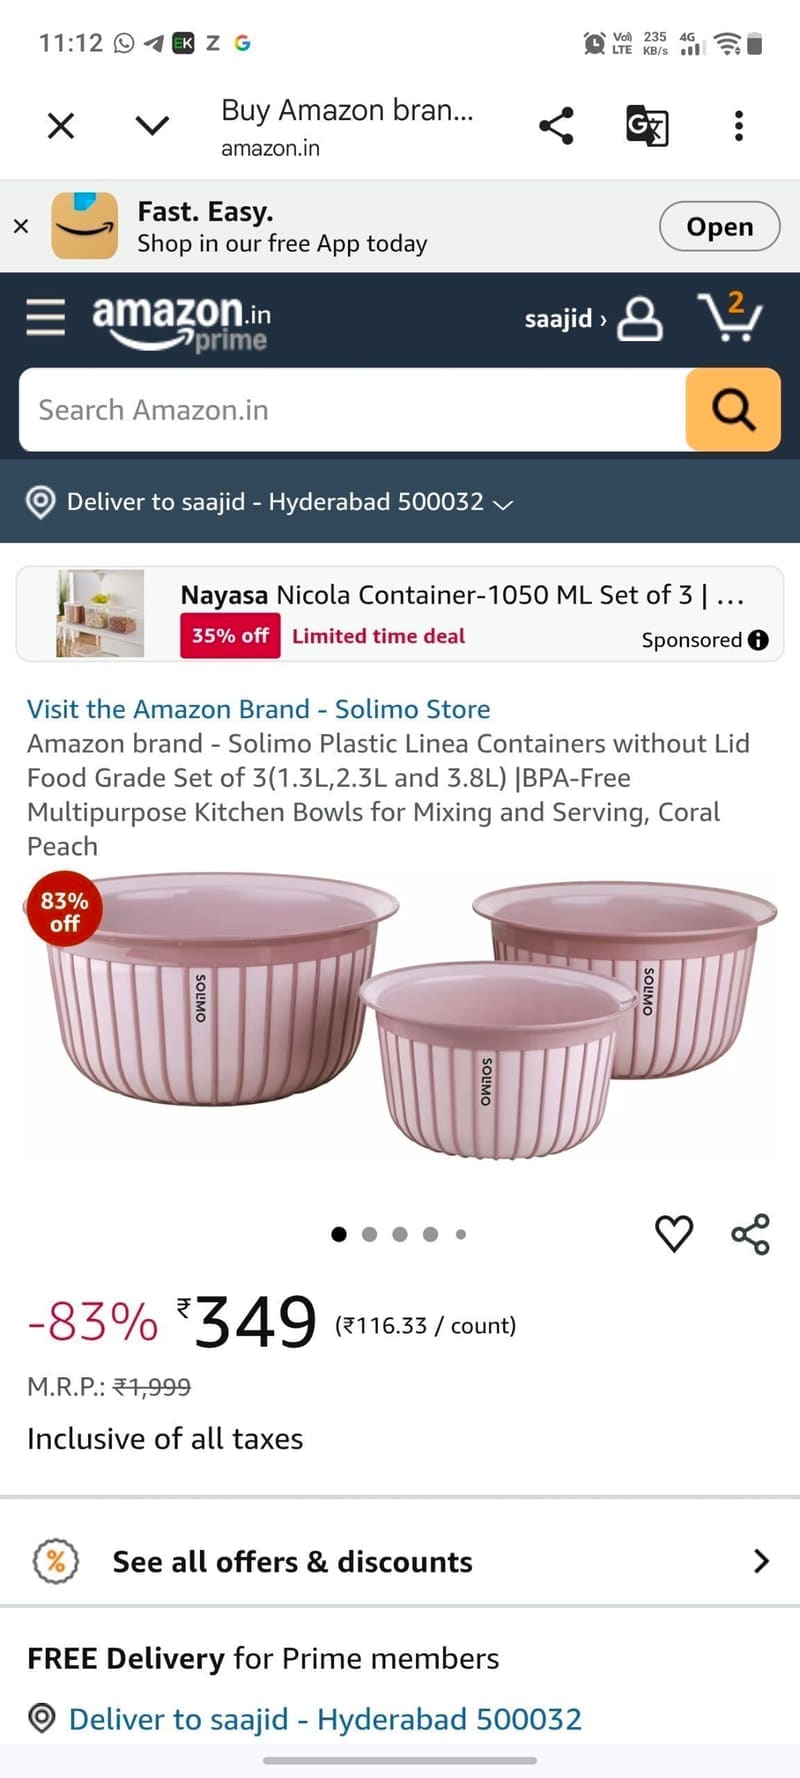Dismiss the app install banner
This screenshot has width=800, height=1778.
[x=21, y=227]
